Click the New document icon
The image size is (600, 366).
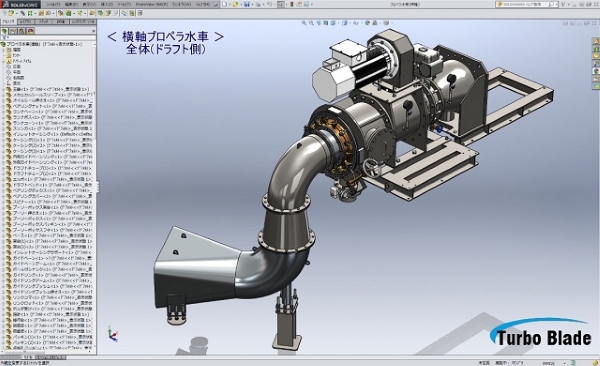tap(225, 4)
